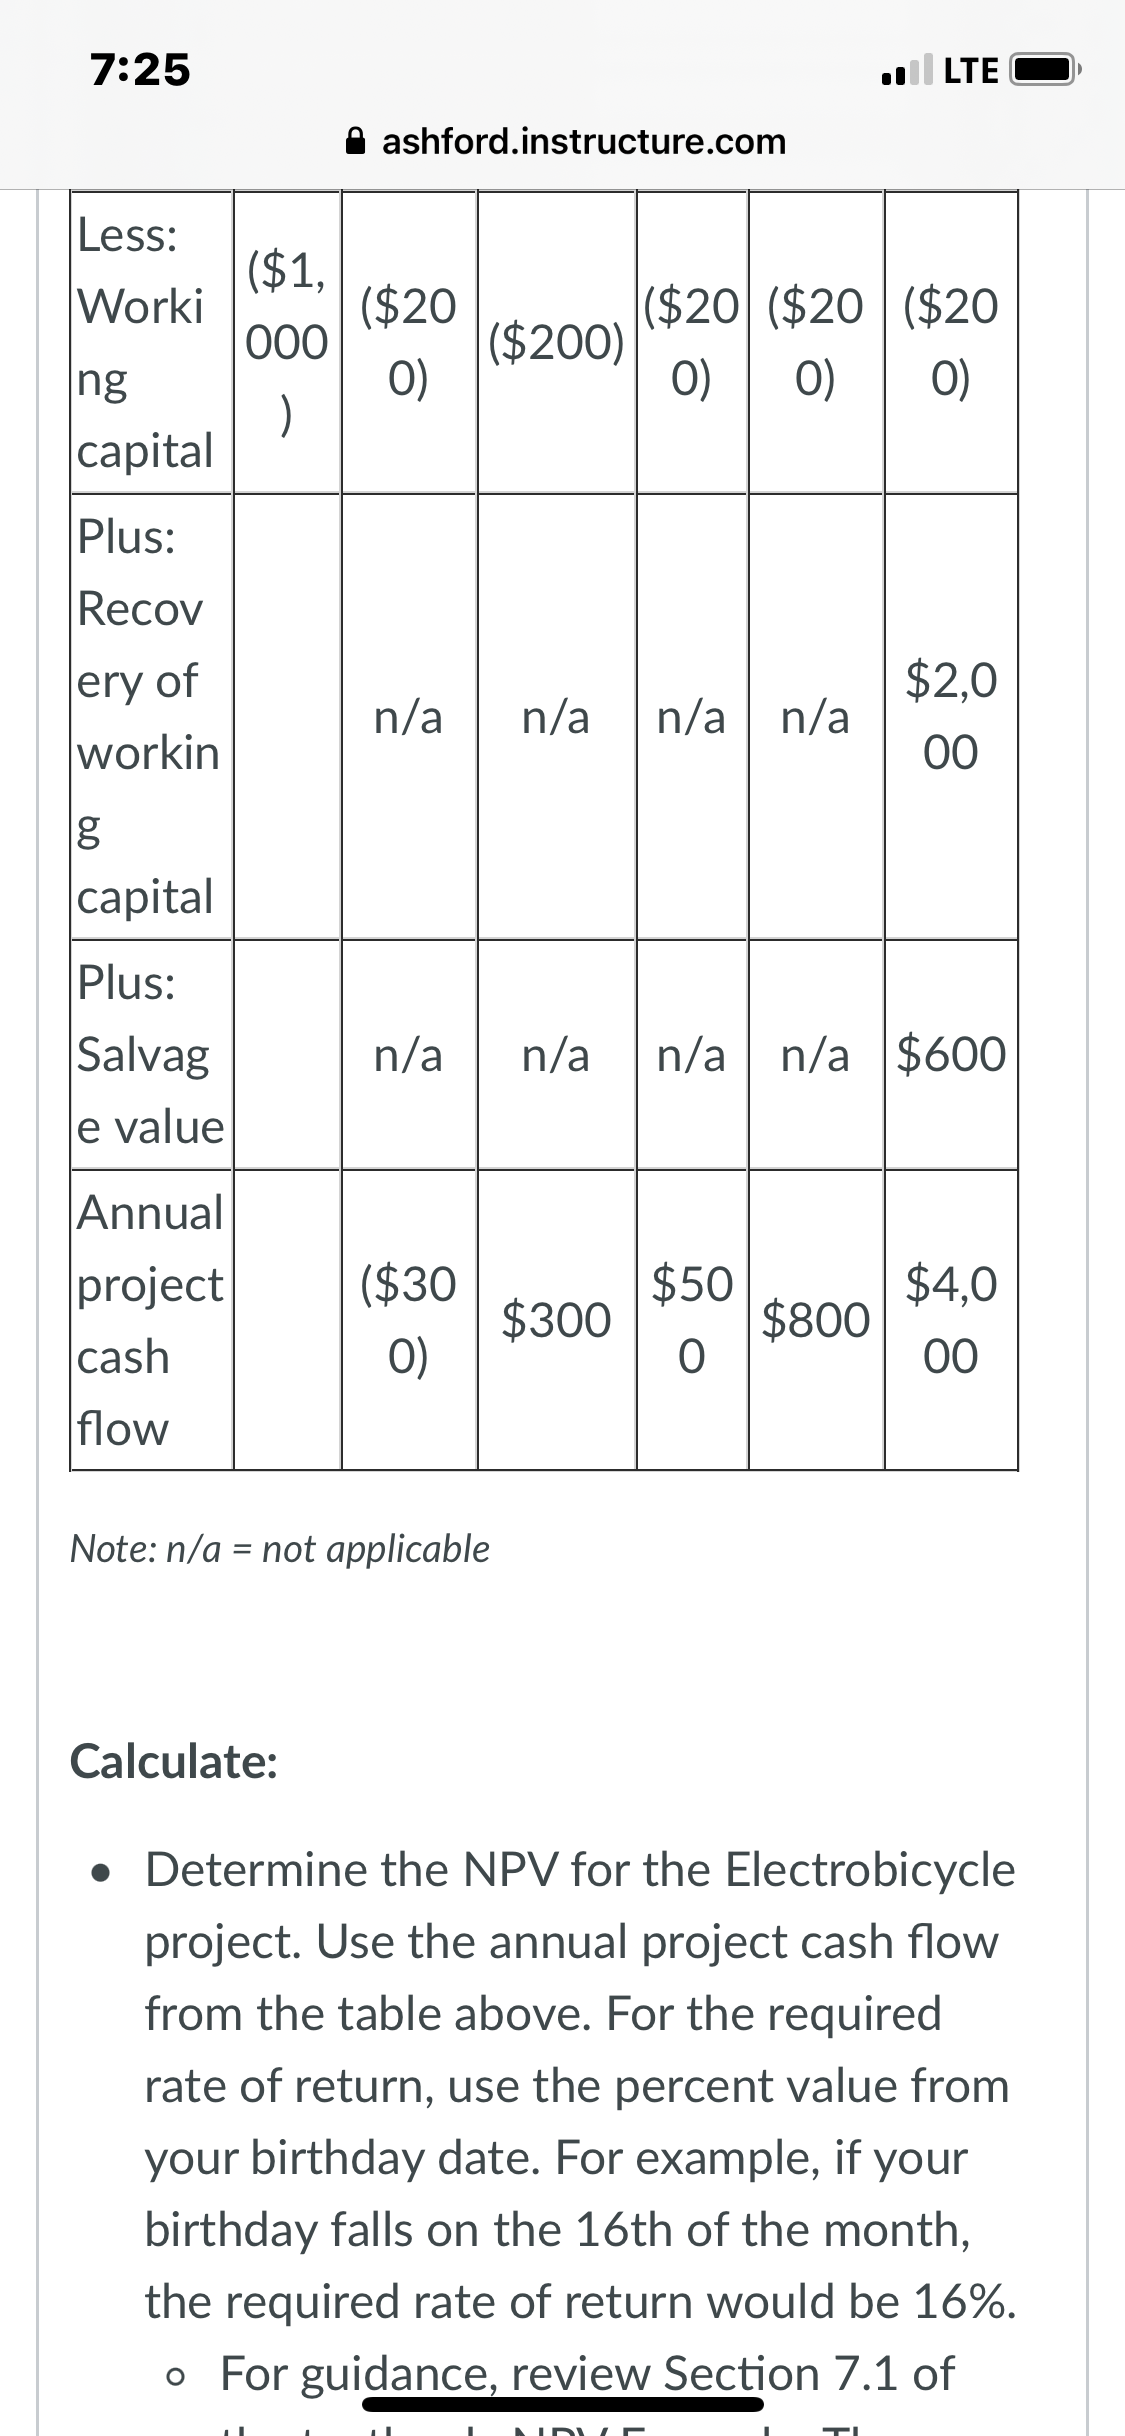Tap the ashford.instructure.com address bar
The width and height of the screenshot is (1125, 2436).
click(x=566, y=141)
